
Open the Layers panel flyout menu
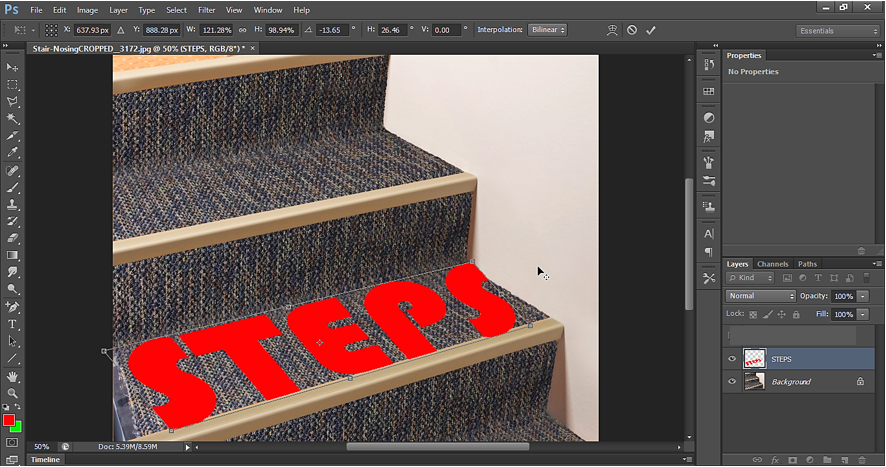(876, 264)
